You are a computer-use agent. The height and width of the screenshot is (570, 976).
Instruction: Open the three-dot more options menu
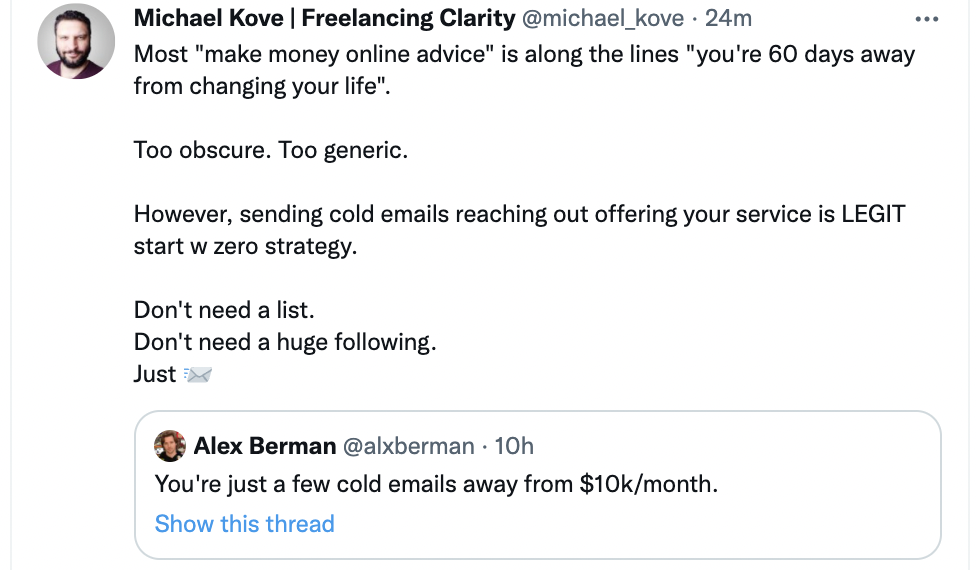pos(926,19)
